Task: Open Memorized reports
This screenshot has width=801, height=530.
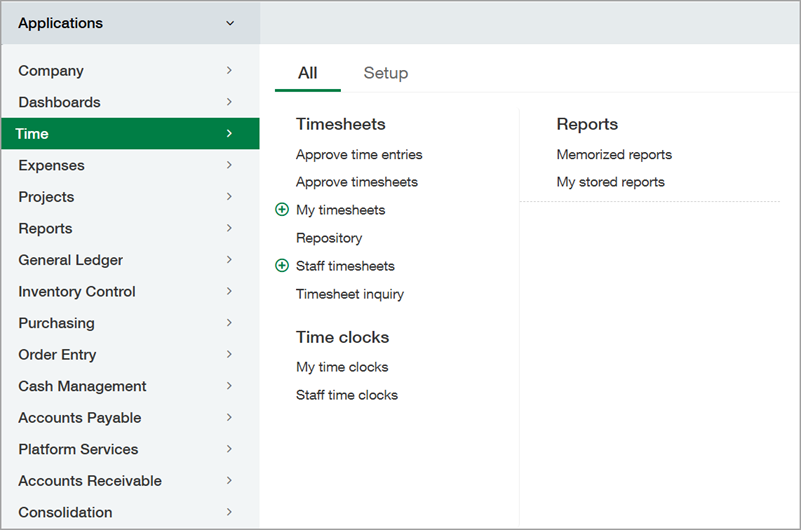Action: 614,155
